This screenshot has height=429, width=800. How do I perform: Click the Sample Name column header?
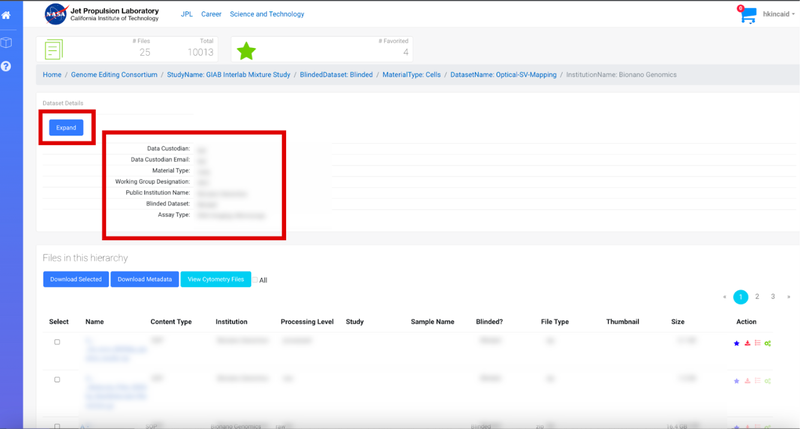(x=433, y=322)
